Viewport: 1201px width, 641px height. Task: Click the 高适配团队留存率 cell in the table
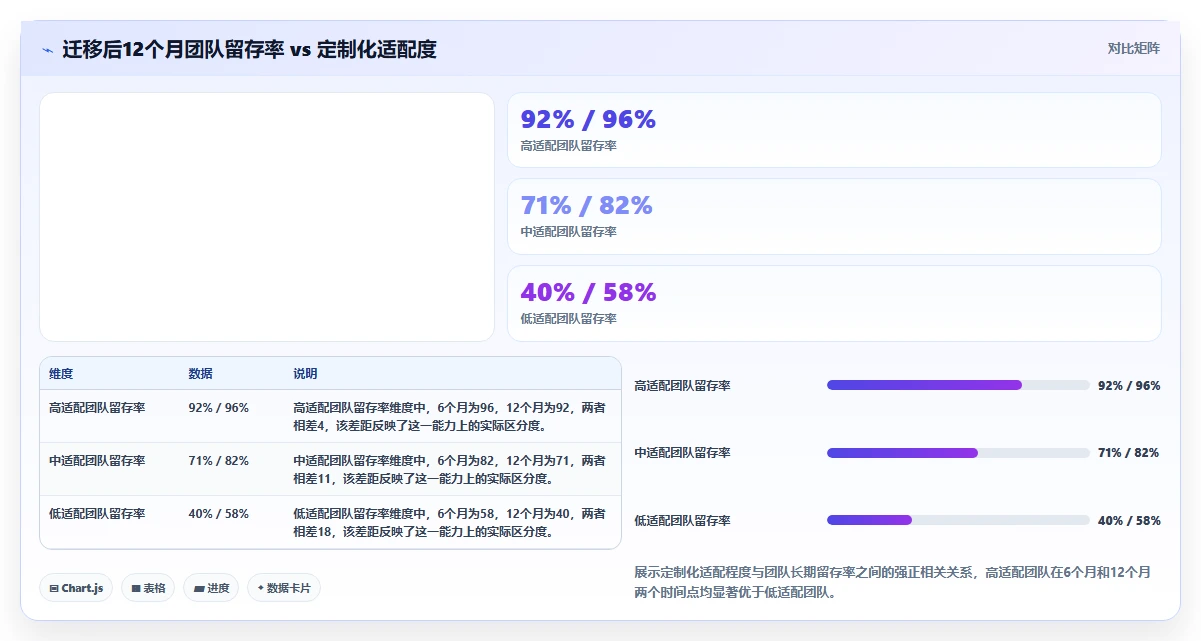point(97,408)
